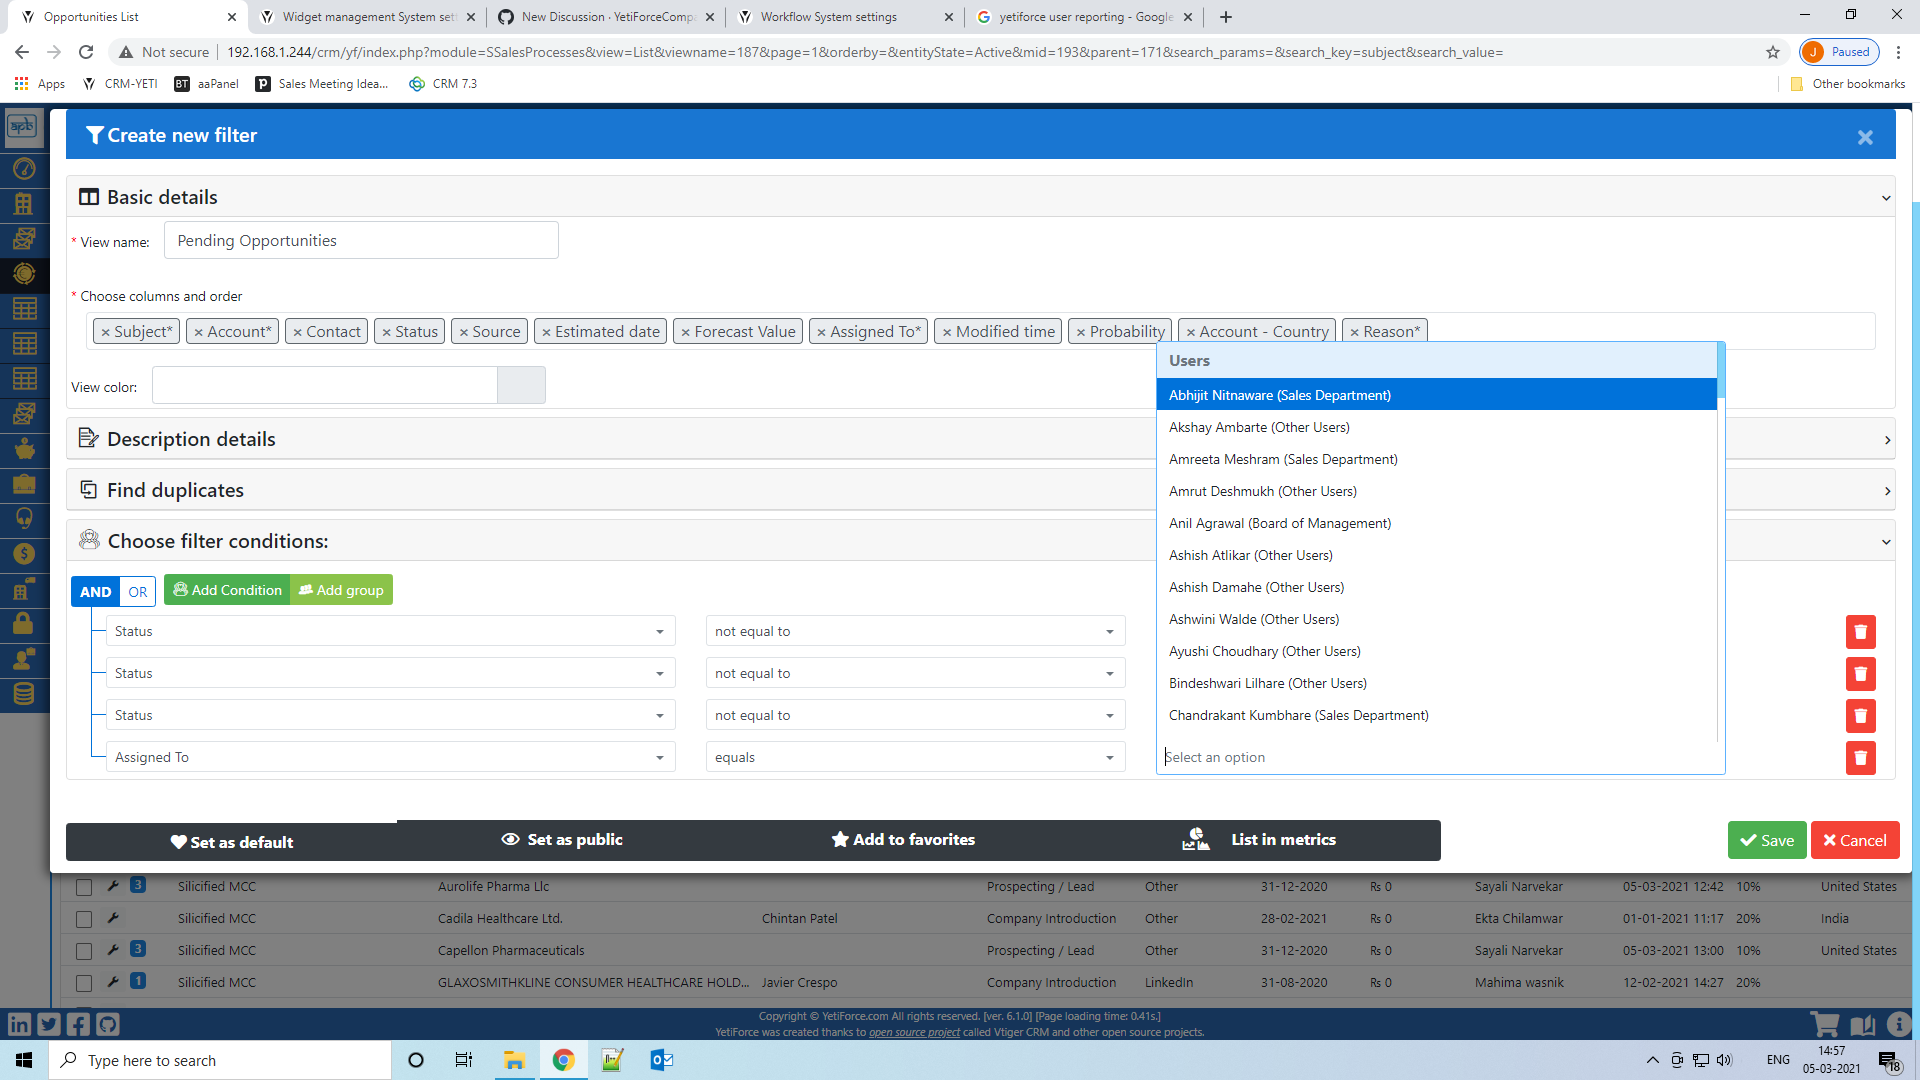This screenshot has height=1080, width=1920.
Task: Open the Assigned To field dropdown
Action: (390, 757)
